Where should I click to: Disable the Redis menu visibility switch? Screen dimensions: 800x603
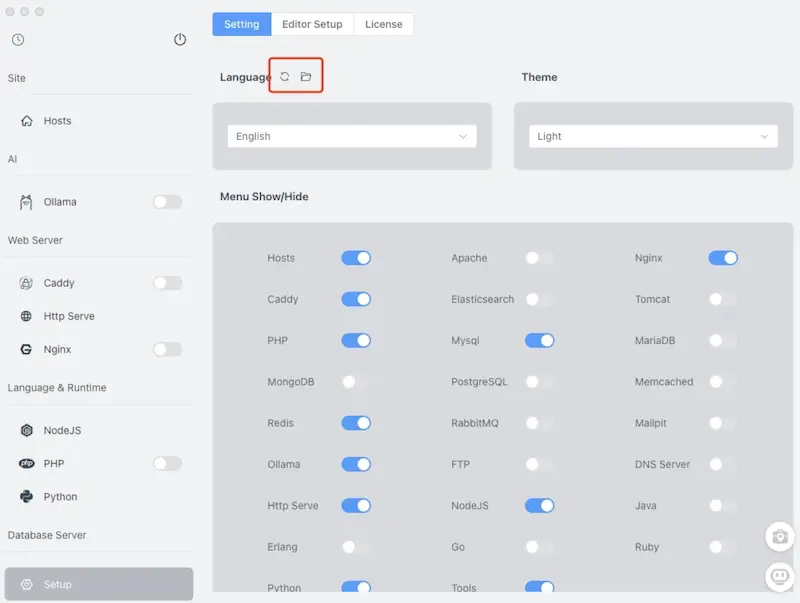[356, 423]
